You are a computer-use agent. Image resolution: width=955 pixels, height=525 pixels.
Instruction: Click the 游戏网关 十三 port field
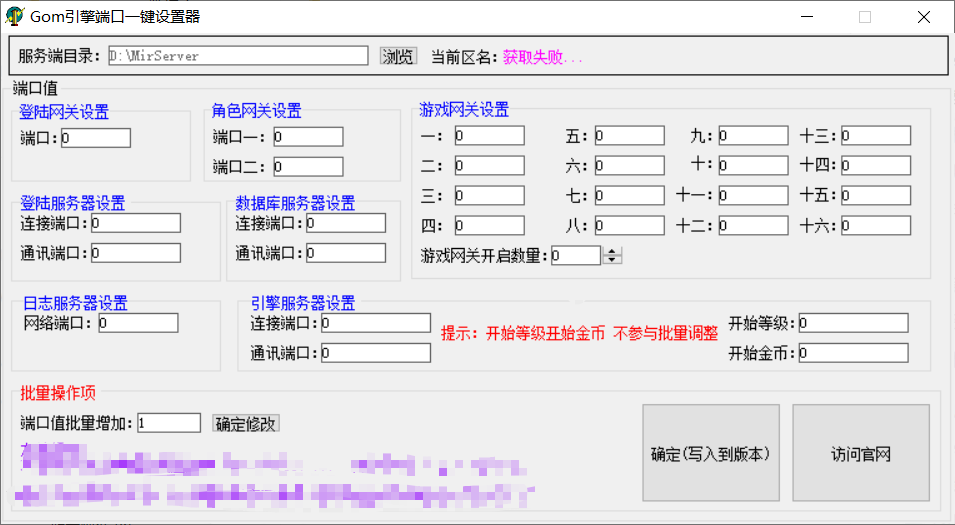coord(876,135)
